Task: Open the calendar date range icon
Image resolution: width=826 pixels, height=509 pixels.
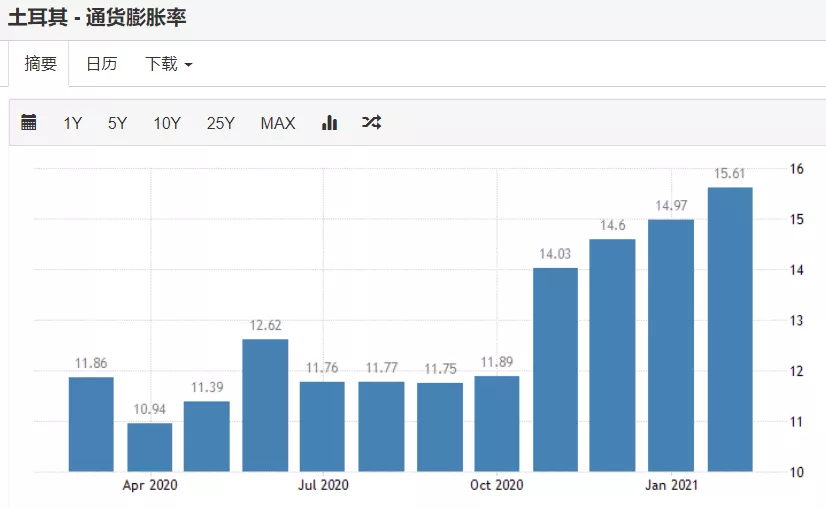Action: pyautogui.click(x=28, y=122)
